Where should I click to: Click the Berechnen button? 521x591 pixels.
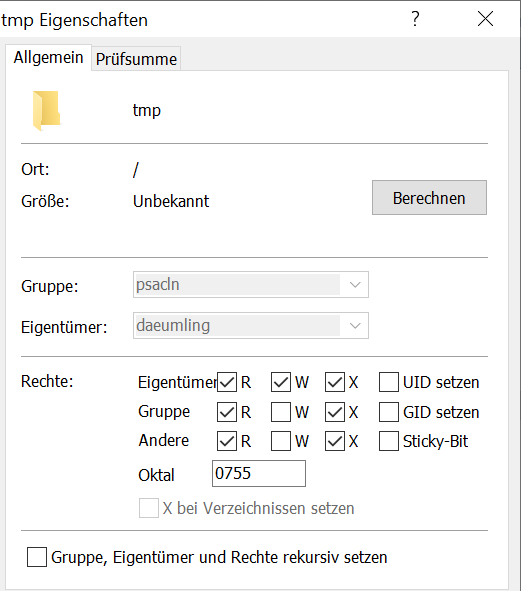429,198
